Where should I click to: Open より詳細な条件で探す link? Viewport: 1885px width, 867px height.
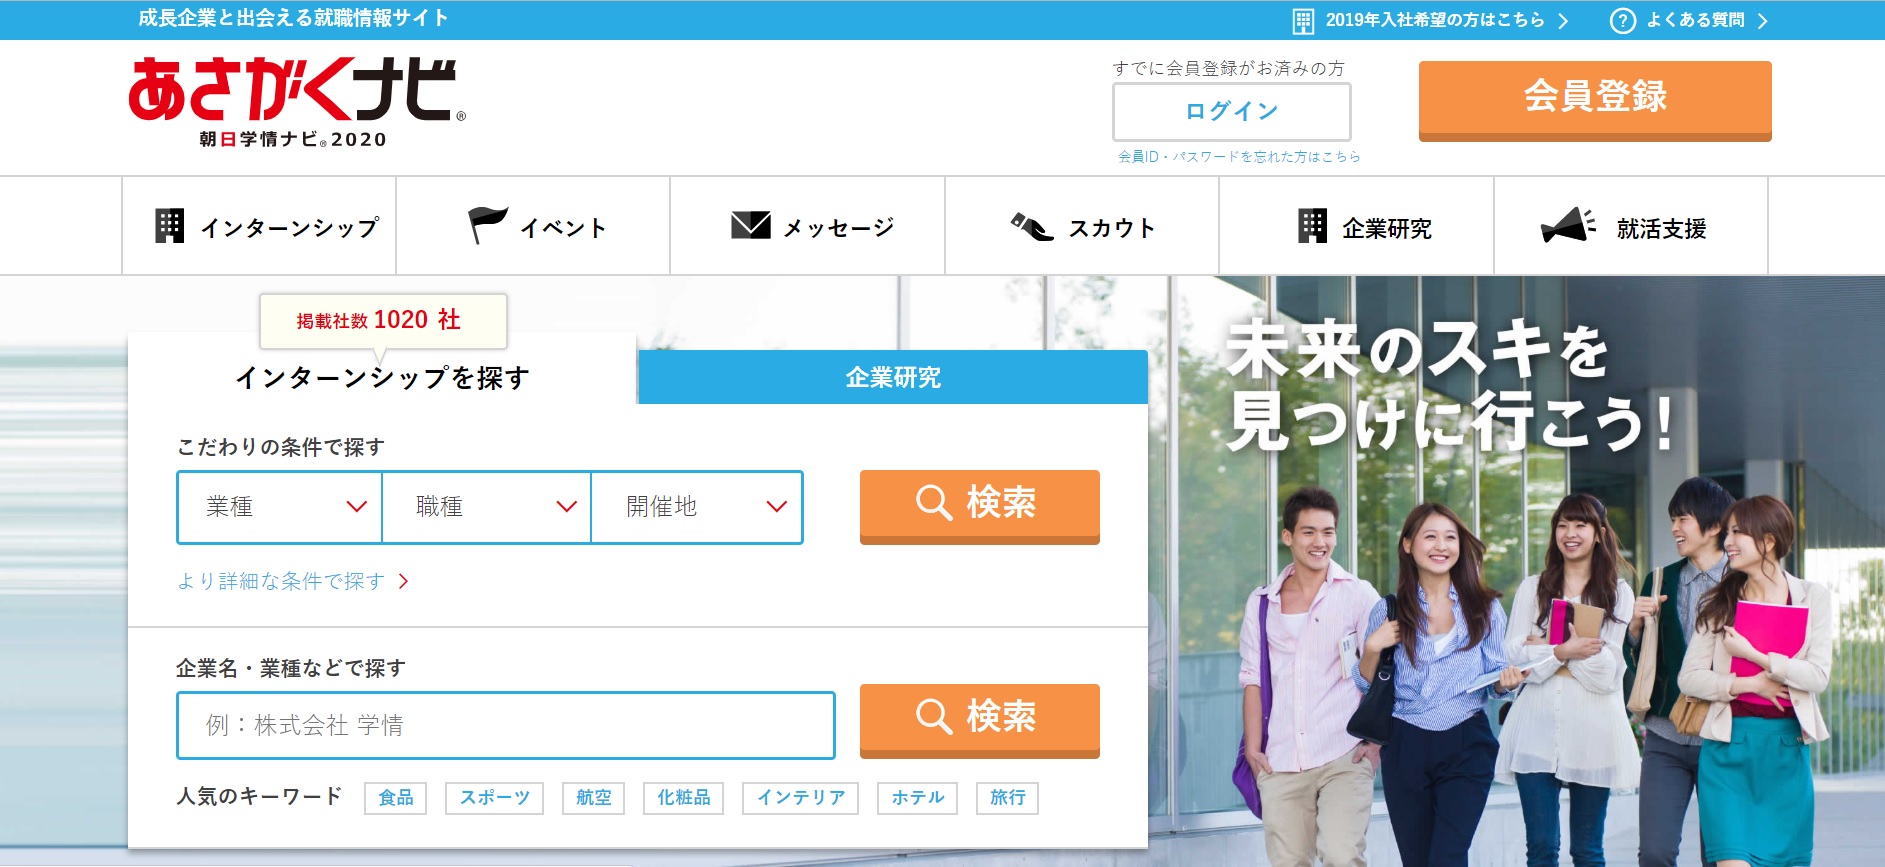point(291,581)
